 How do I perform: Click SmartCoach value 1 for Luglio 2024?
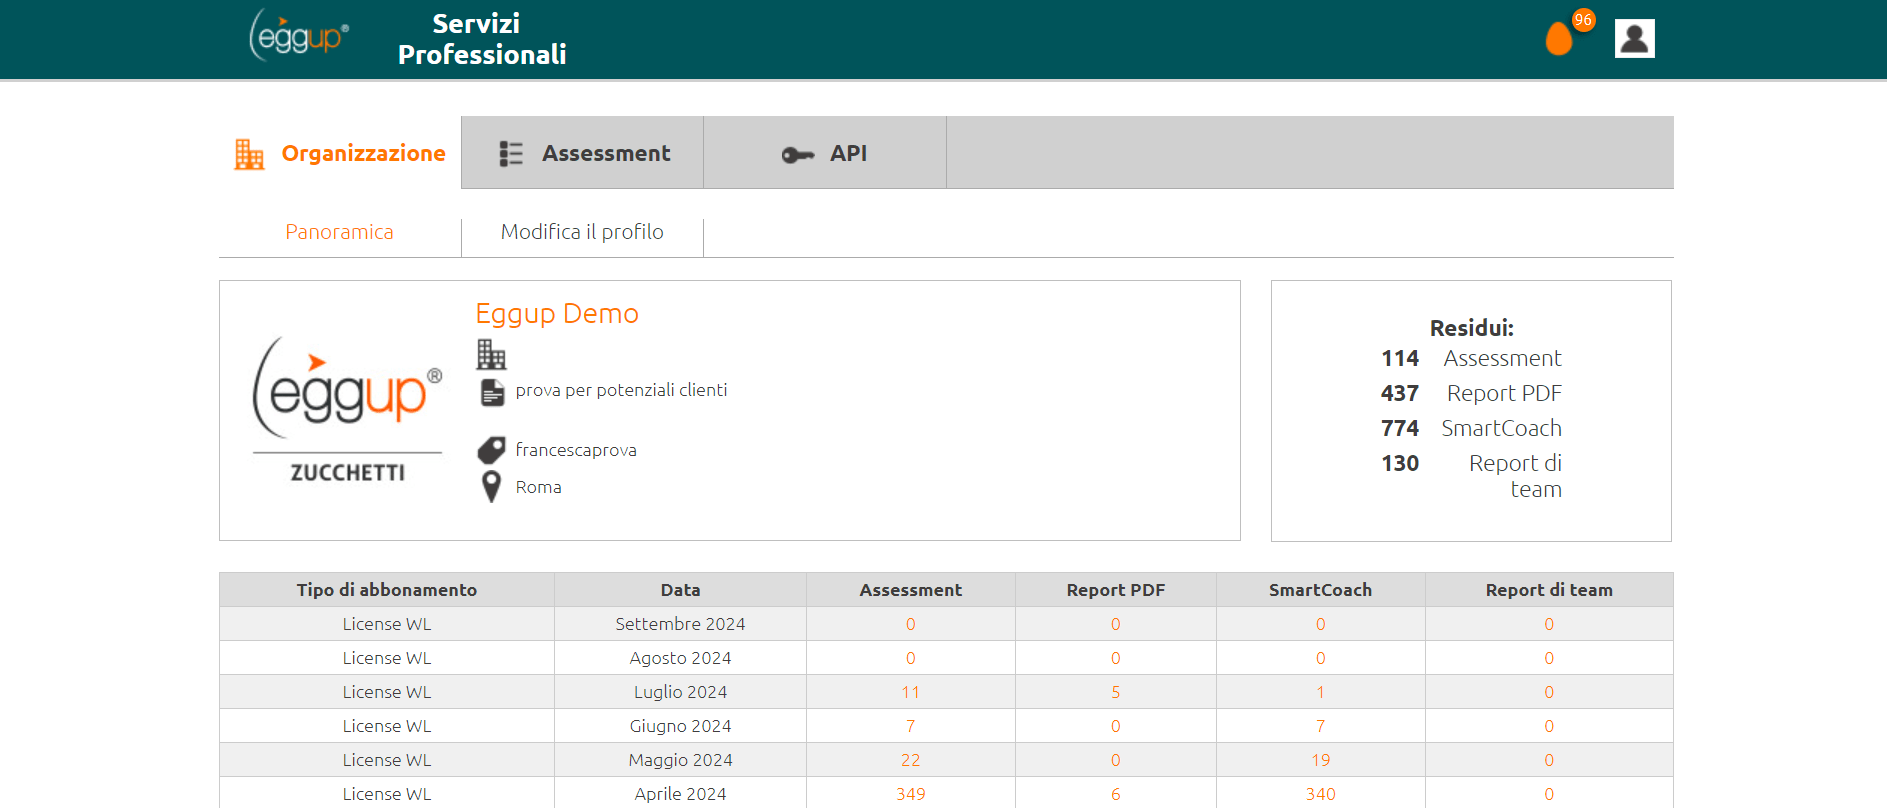[1320, 692]
